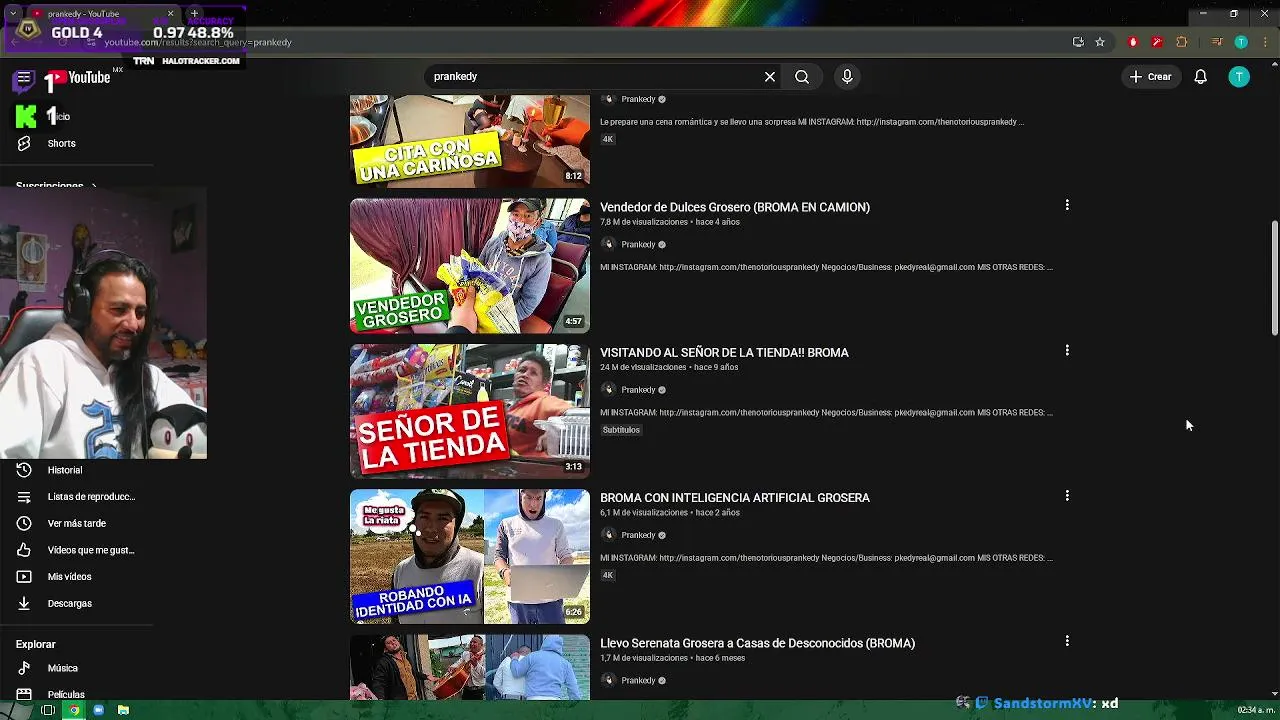
Task: Start voice search with the microphone icon
Action: point(847,77)
